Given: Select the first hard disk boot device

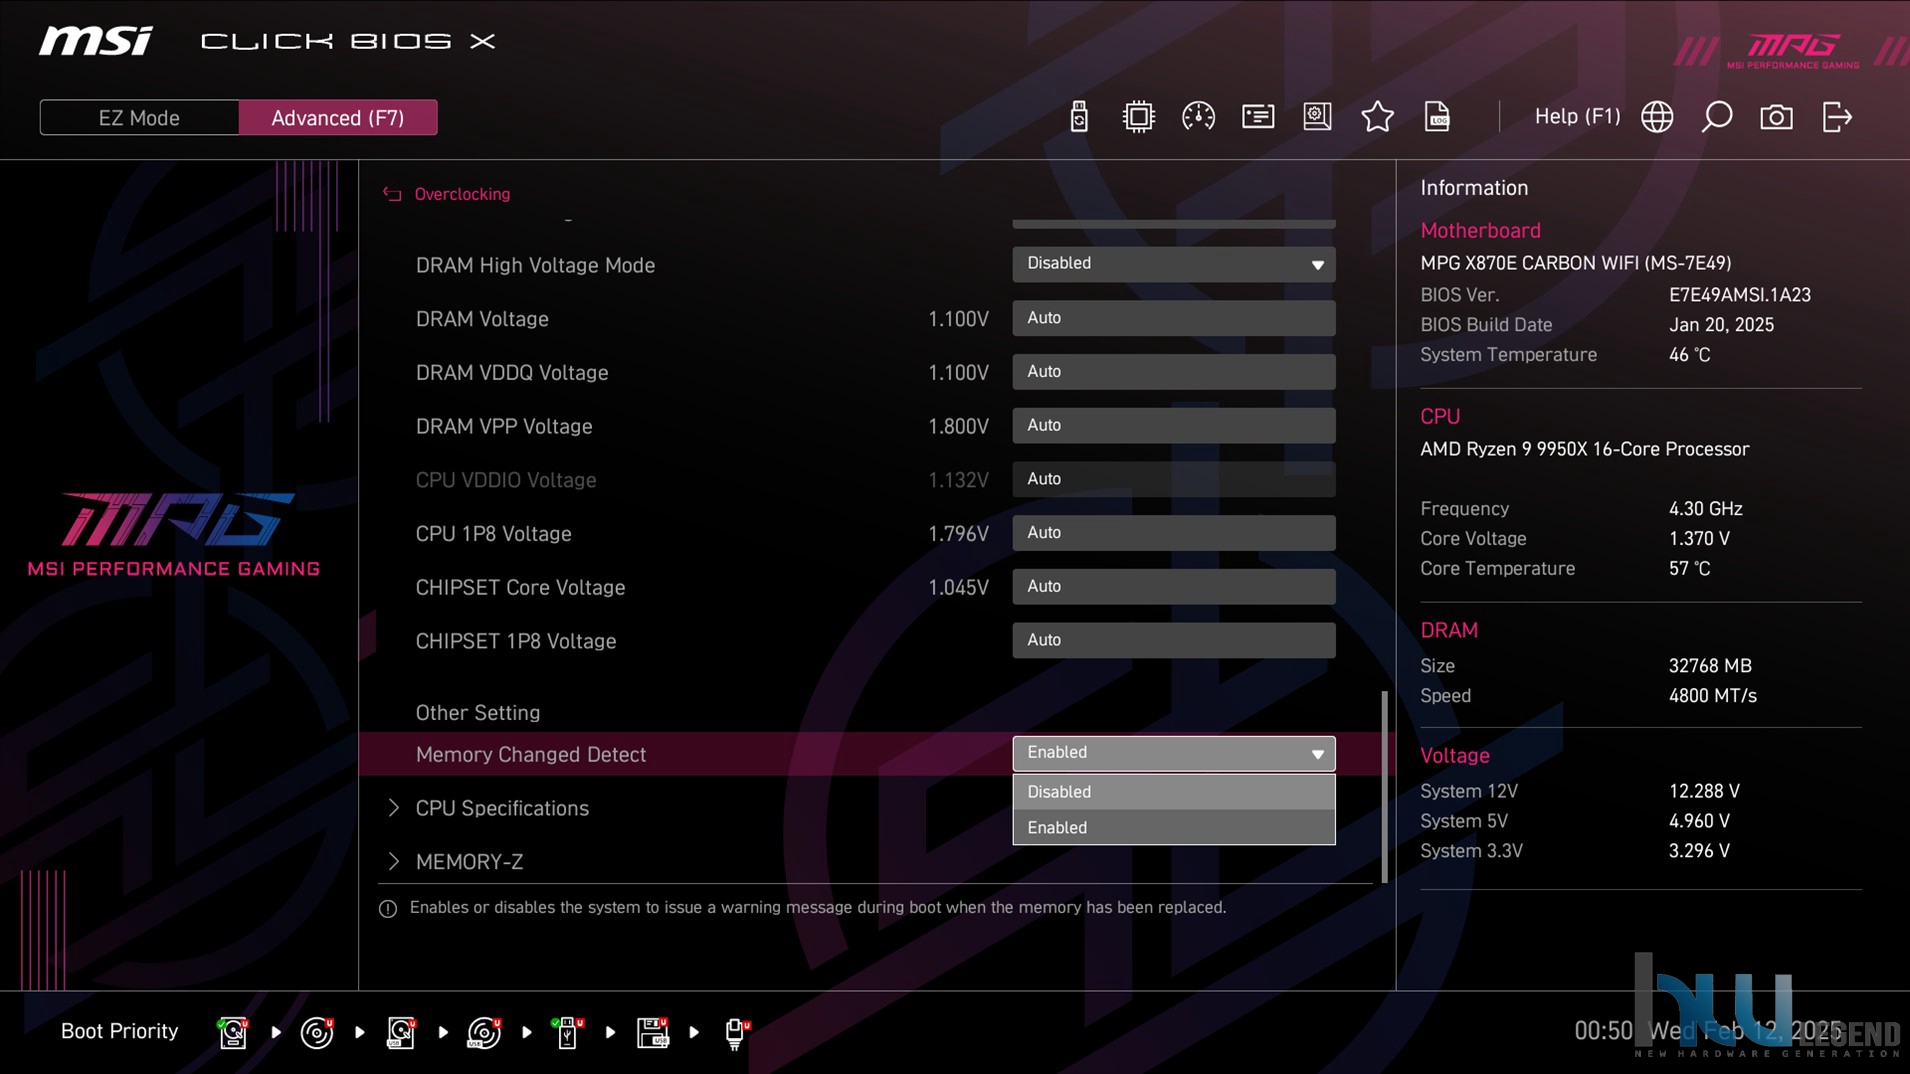Looking at the screenshot, I should 233,1032.
